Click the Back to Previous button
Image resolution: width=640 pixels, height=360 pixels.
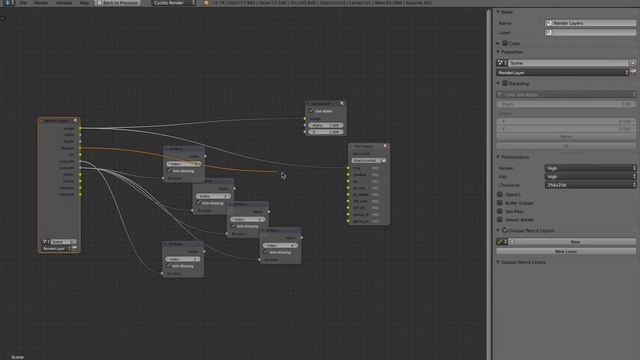(117, 2)
